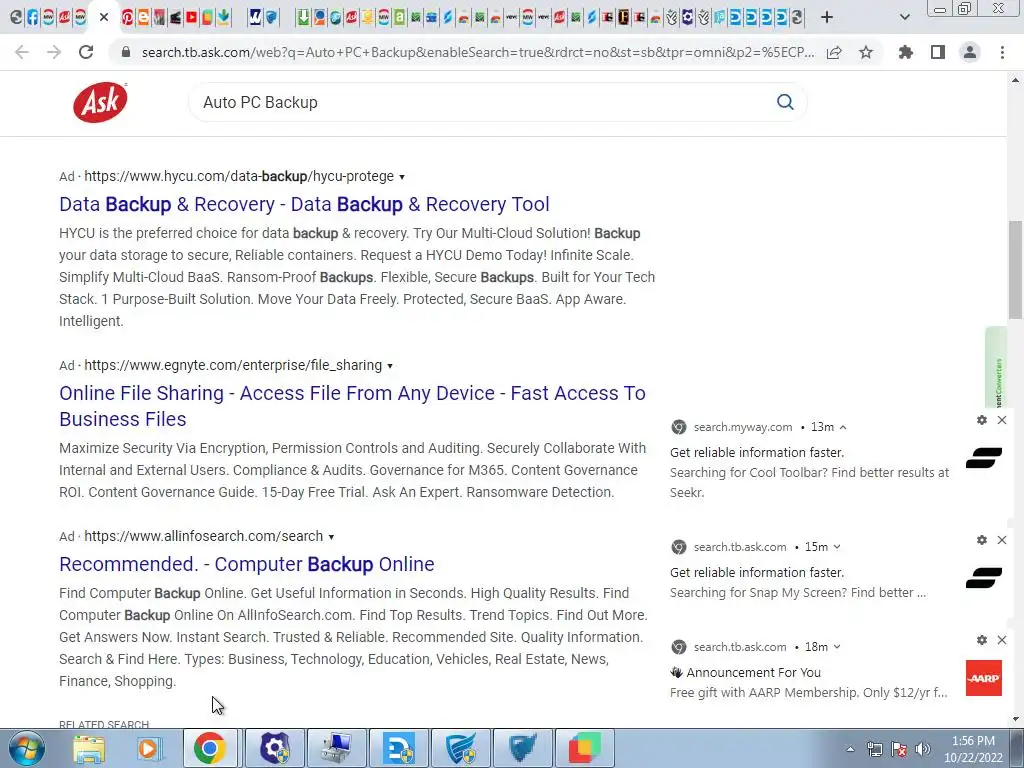Open Recommended Computer Backup Online link
Image resolution: width=1024 pixels, height=768 pixels.
coord(246,564)
